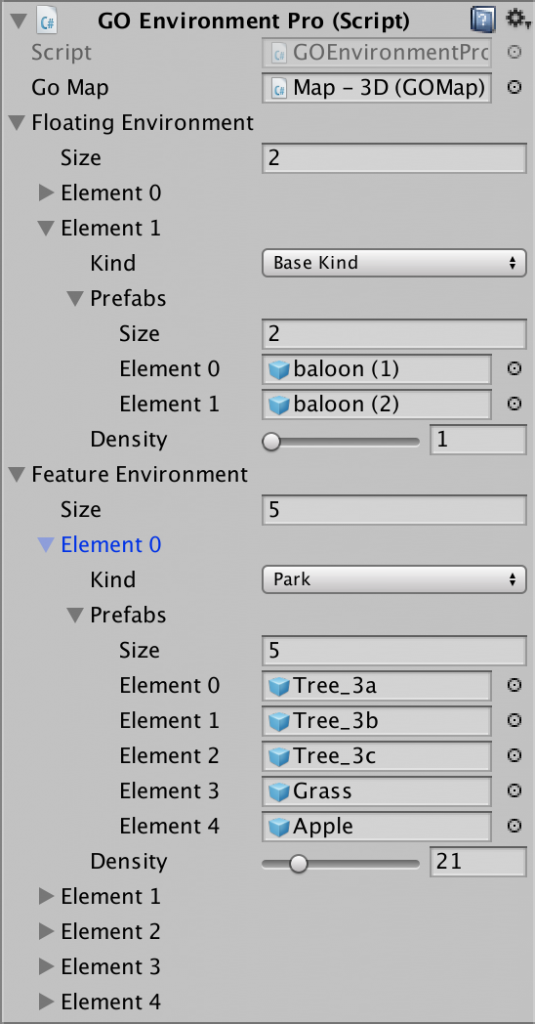This screenshot has height=1024, width=535.
Task: Click object picker next to Tree_3a
Action: pyautogui.click(x=515, y=686)
